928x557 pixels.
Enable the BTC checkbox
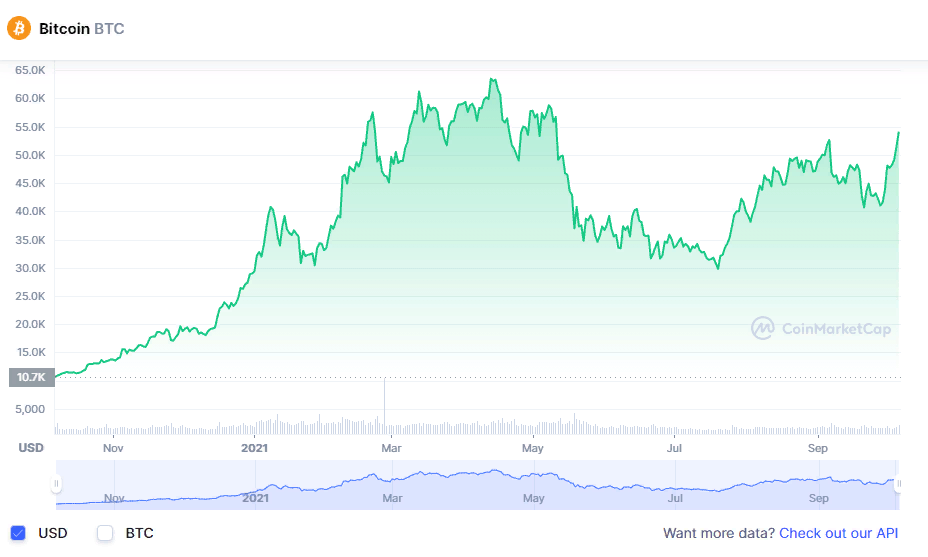tap(105, 533)
